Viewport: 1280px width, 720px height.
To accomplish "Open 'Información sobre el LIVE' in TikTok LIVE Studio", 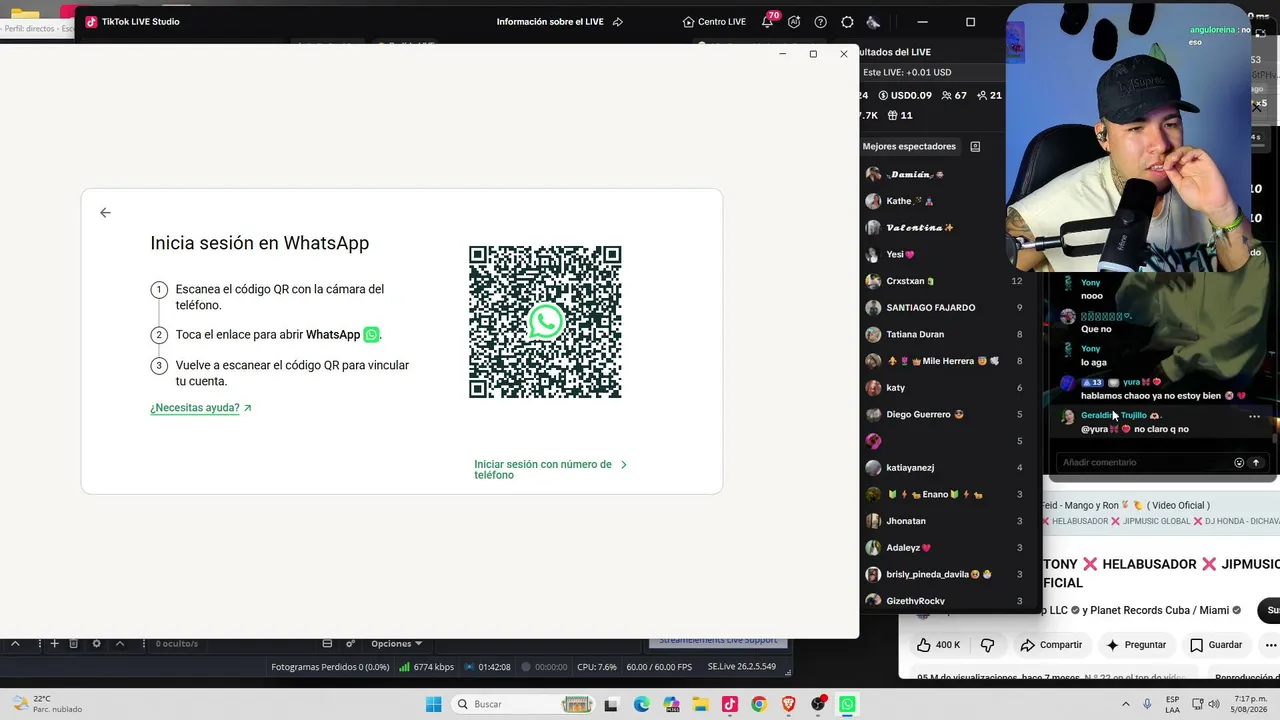I will click(560, 22).
